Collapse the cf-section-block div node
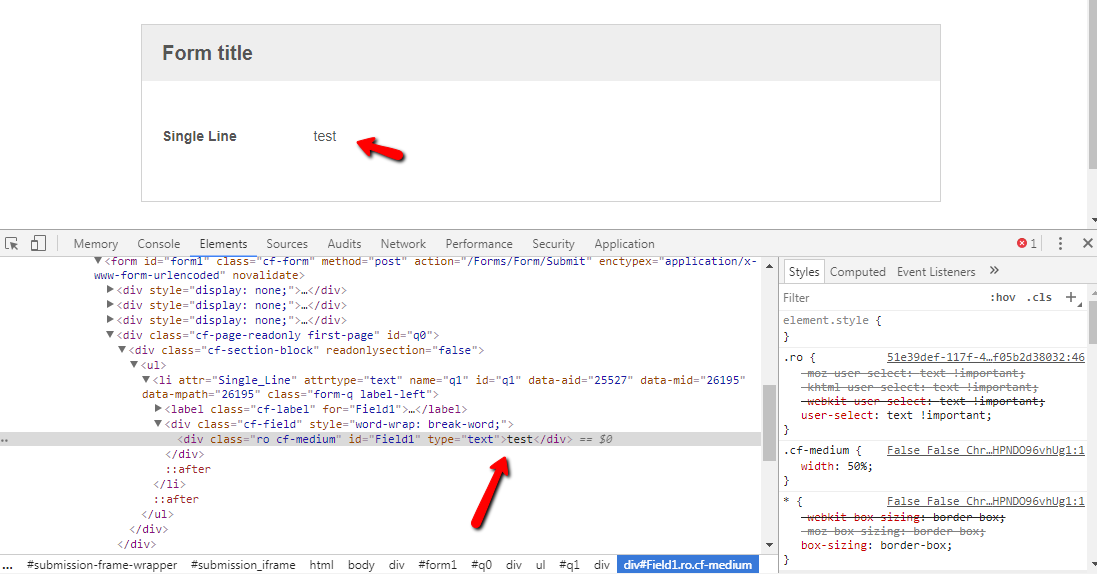The height and width of the screenshot is (574, 1097). [x=122, y=350]
